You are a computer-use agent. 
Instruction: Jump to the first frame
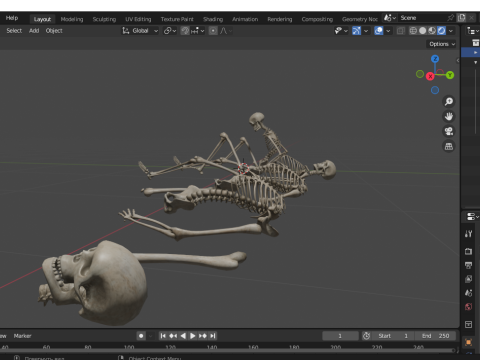163,336
